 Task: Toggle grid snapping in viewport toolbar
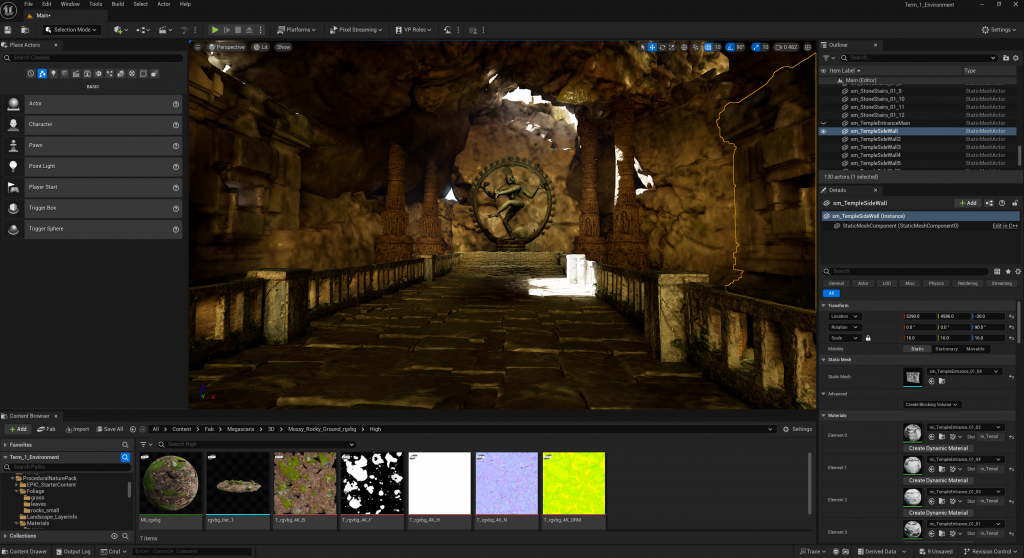point(708,47)
